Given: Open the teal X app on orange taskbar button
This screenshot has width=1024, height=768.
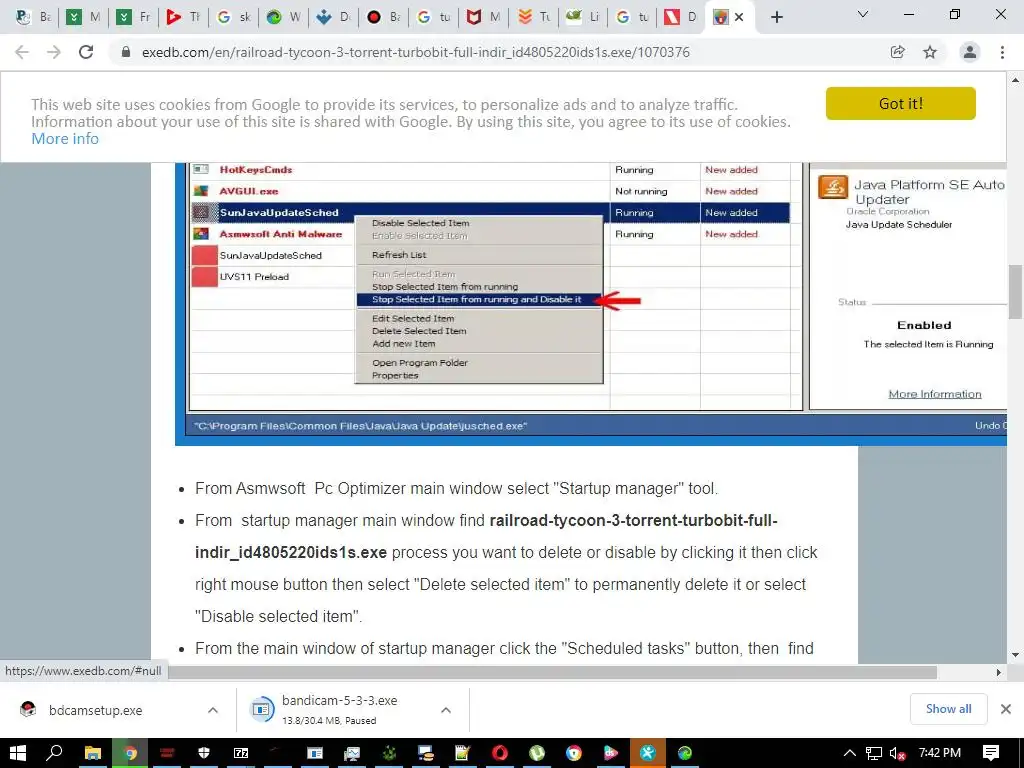Looking at the screenshot, I should pos(648,753).
